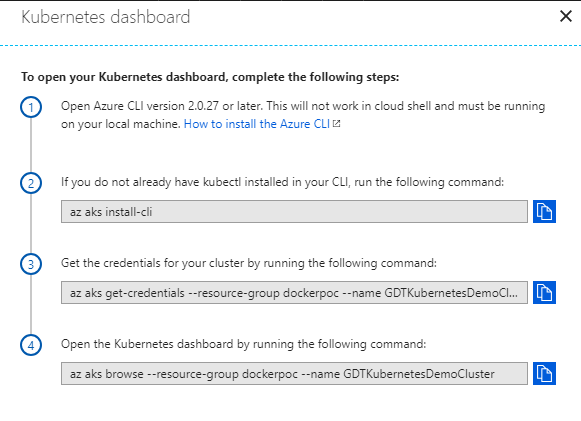The height and width of the screenshot is (421, 581).
Task: Click into the az aks browse command box
Action: 294,374
